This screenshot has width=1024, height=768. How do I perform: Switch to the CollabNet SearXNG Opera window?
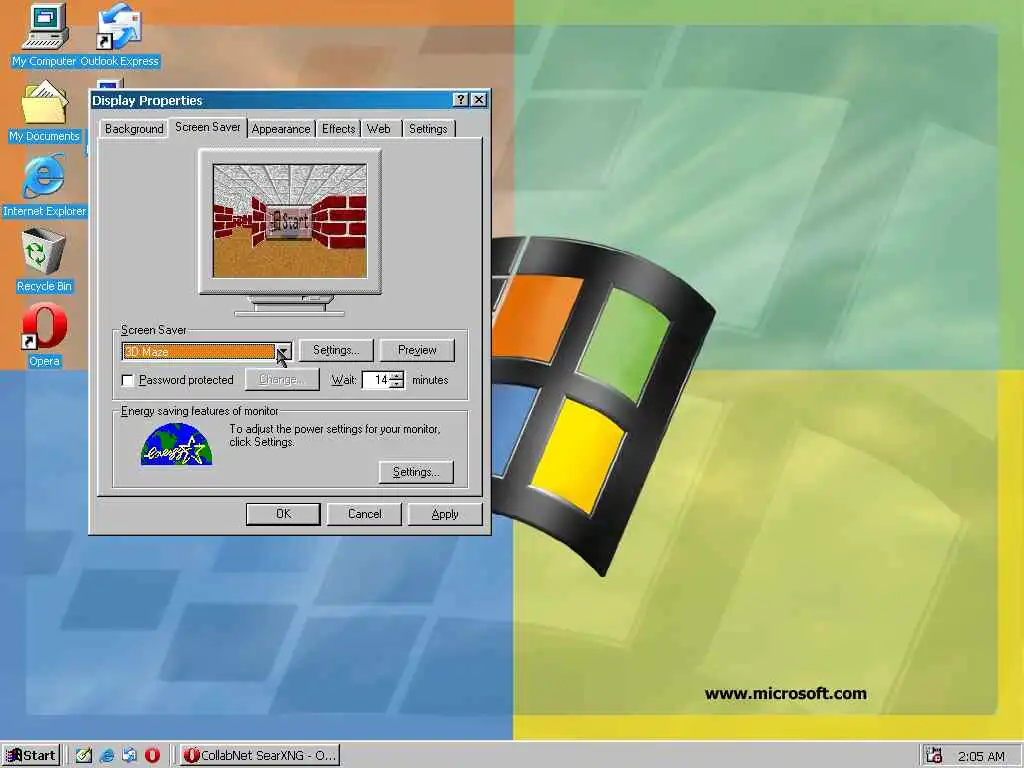click(259, 756)
